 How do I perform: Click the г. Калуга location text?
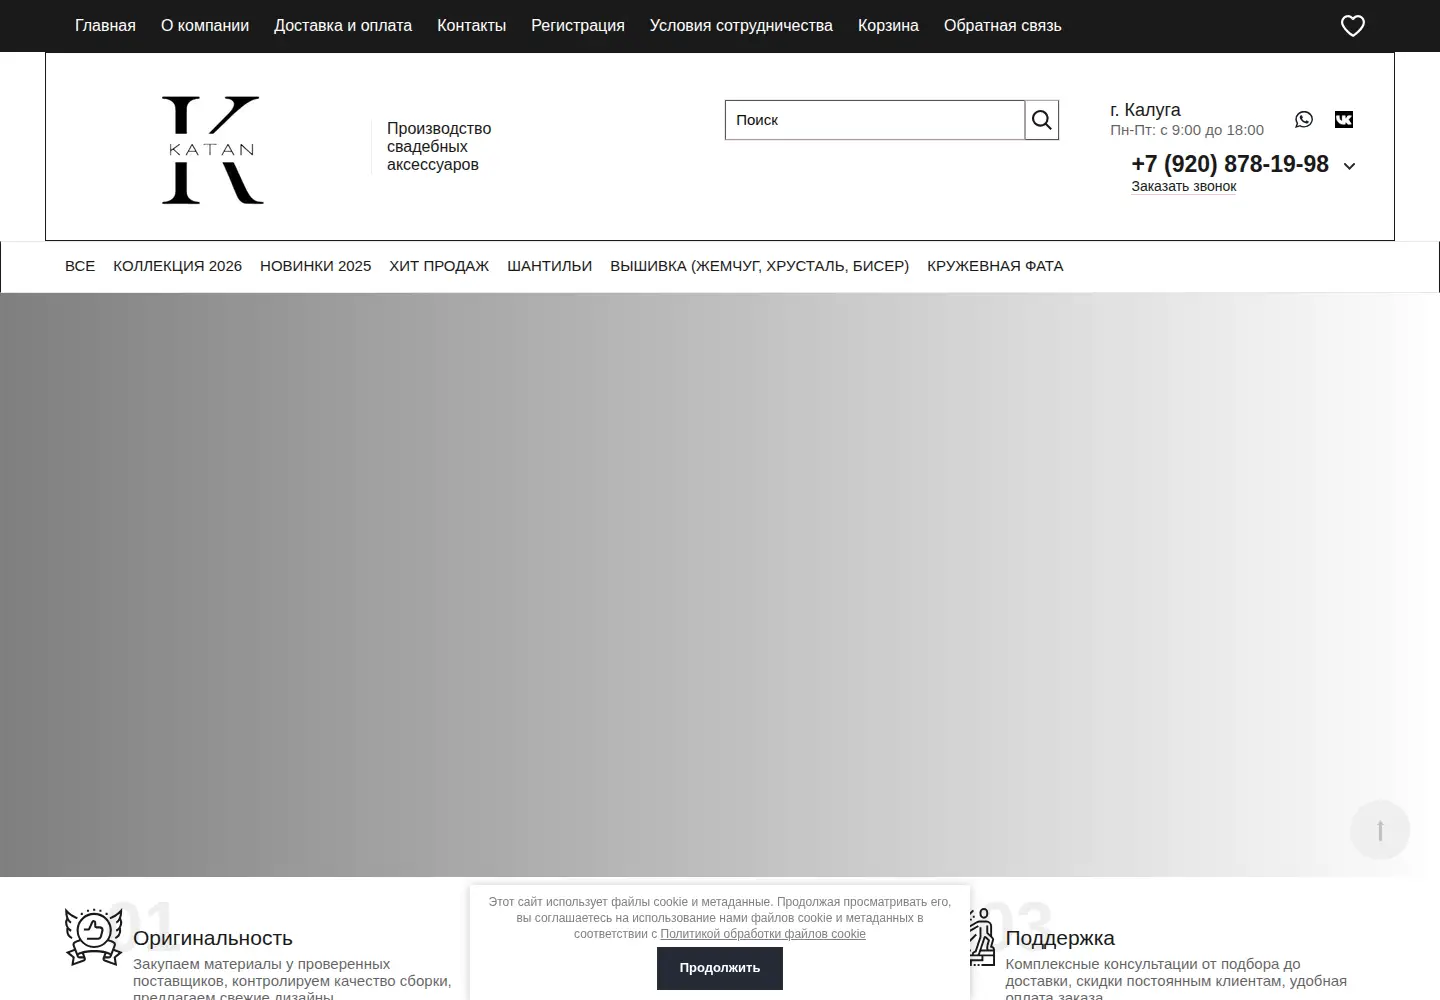(x=1145, y=110)
